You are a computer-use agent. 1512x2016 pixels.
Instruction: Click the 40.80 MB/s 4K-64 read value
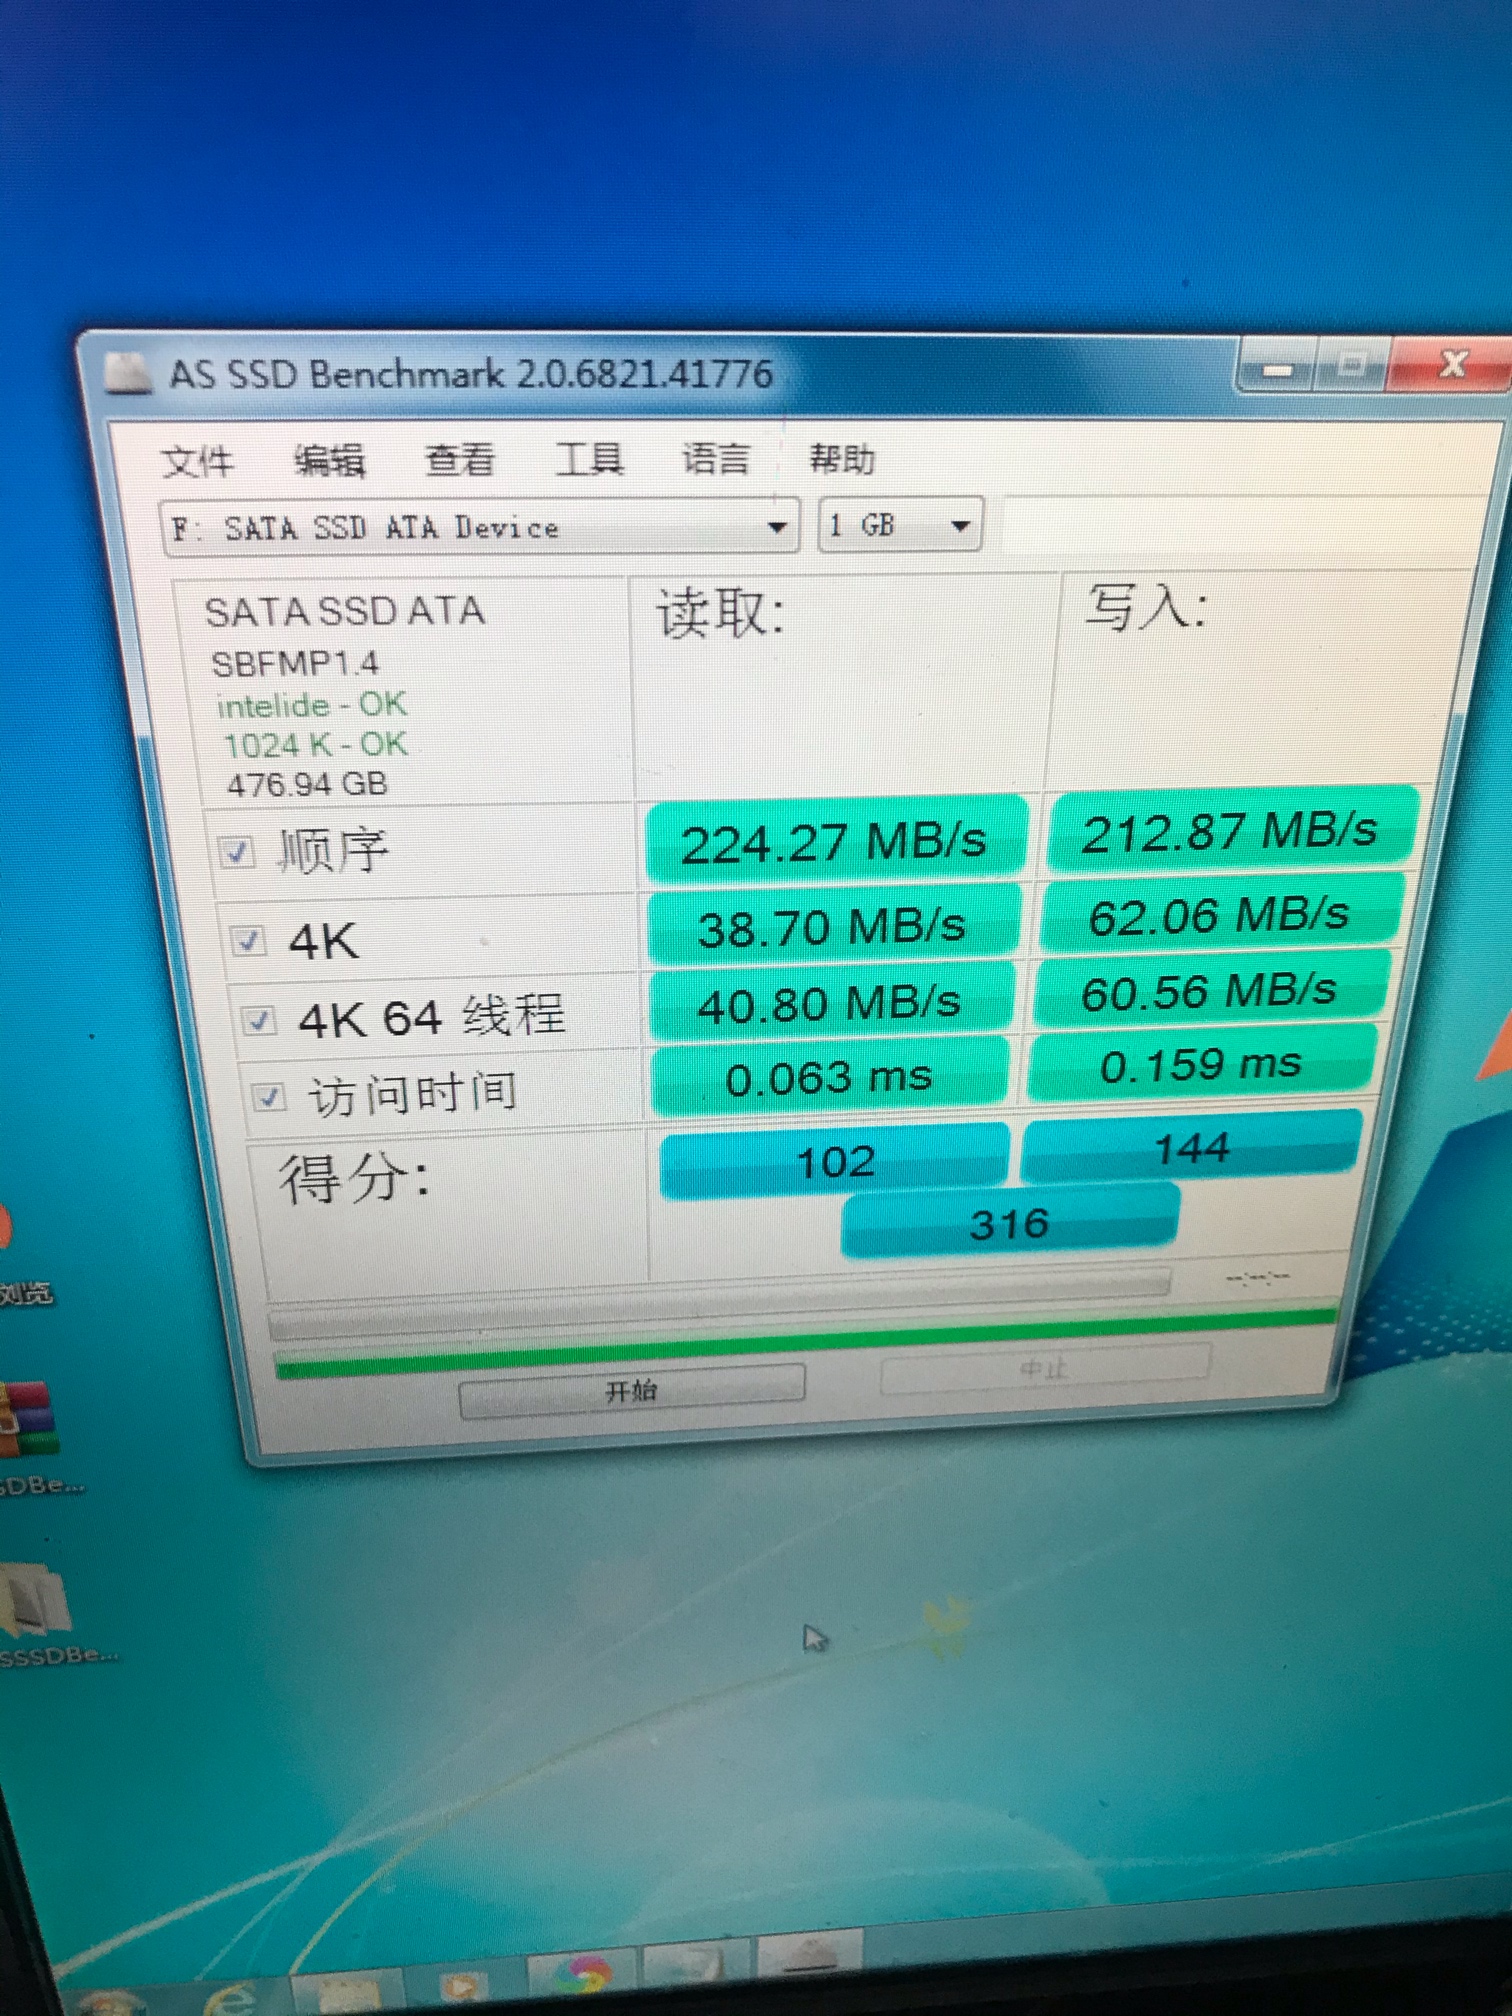[x=830, y=1003]
